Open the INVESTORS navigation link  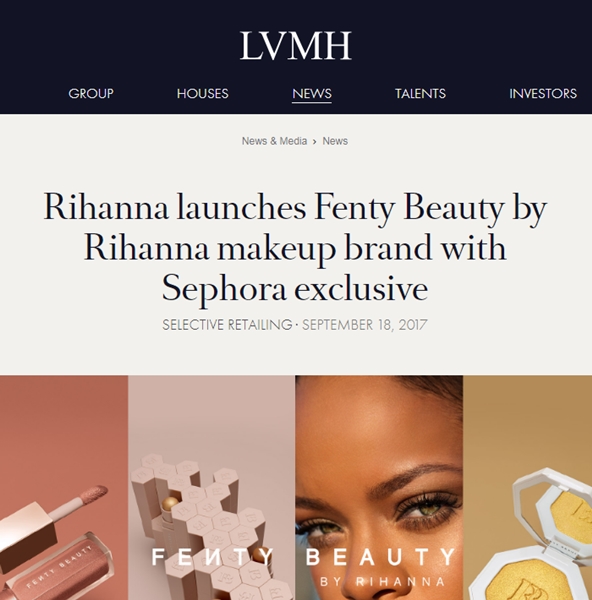(543, 93)
